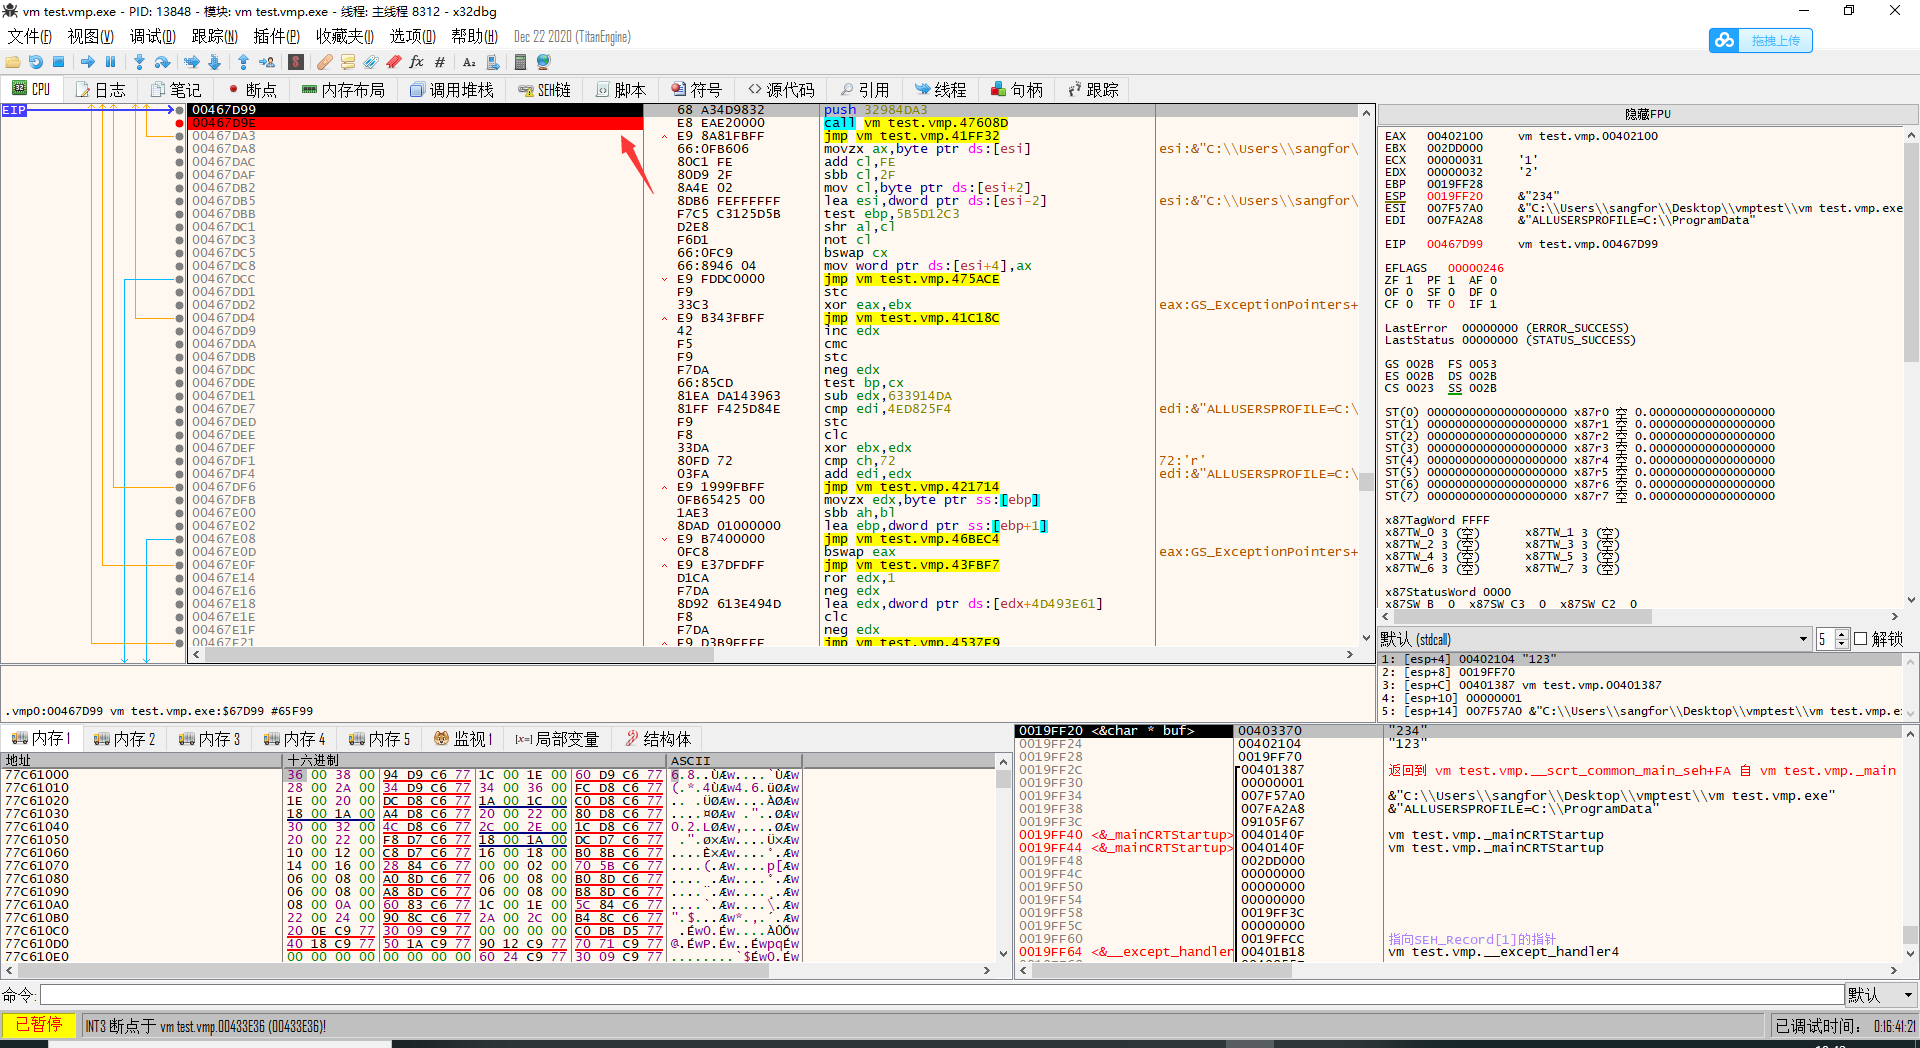
Task: Toggle the red breakpoint at address 00467D9E
Action: (x=180, y=123)
